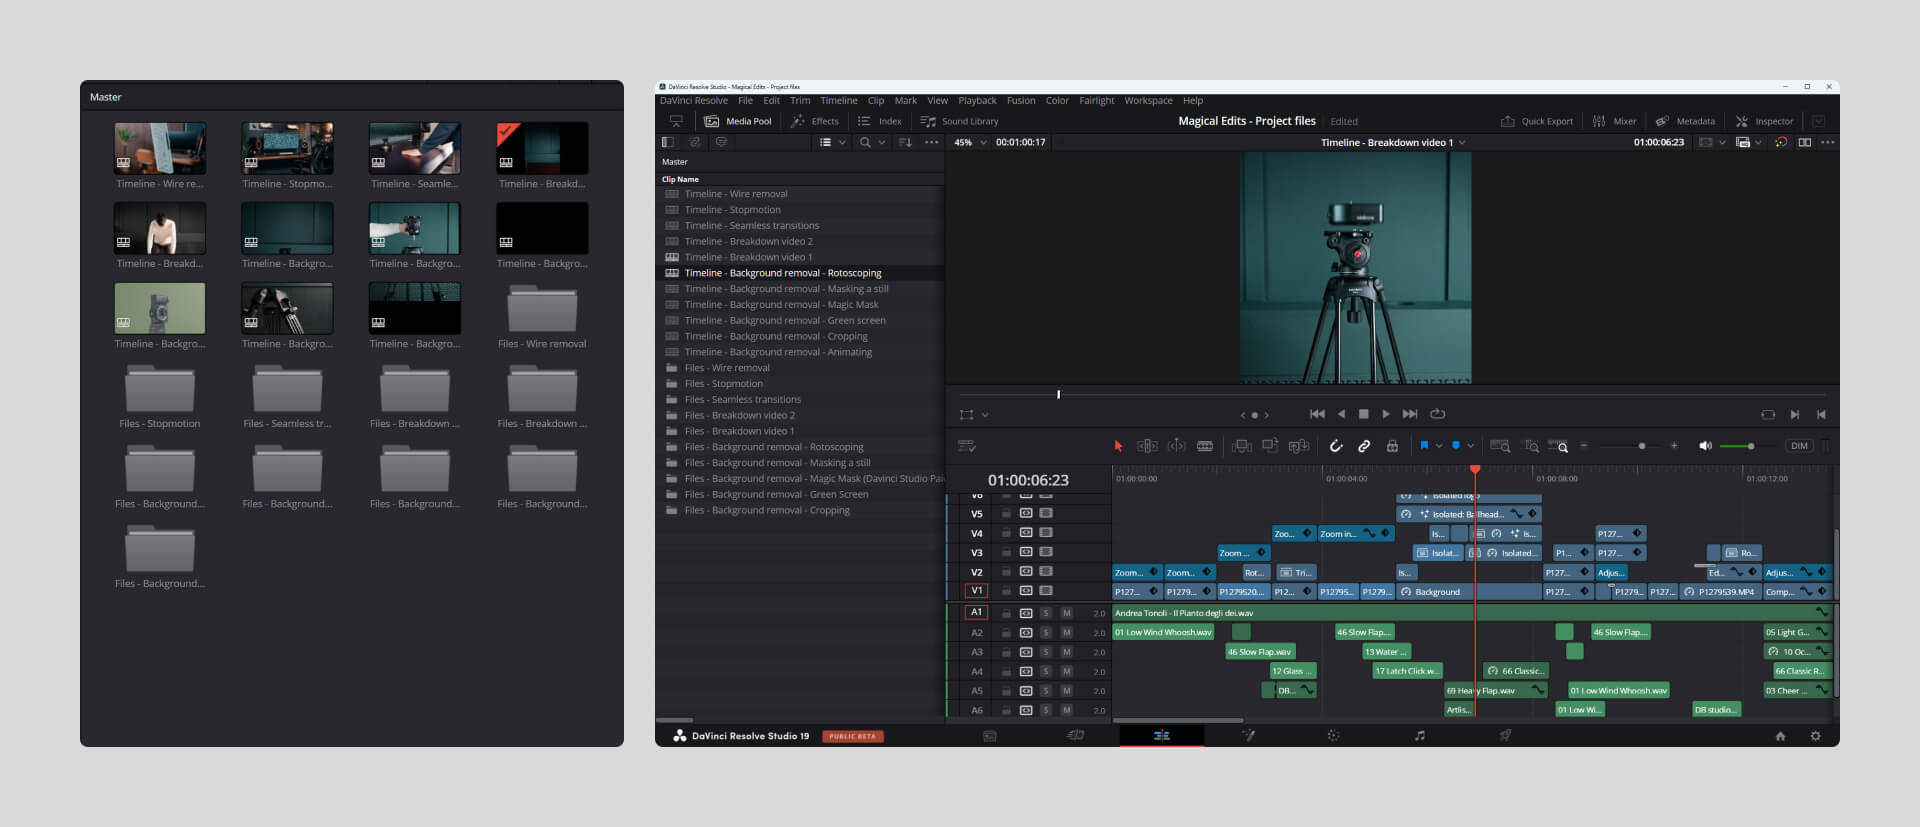Image resolution: width=1920 pixels, height=827 pixels.
Task: Toggle lock on video track V1
Action: click(1006, 591)
